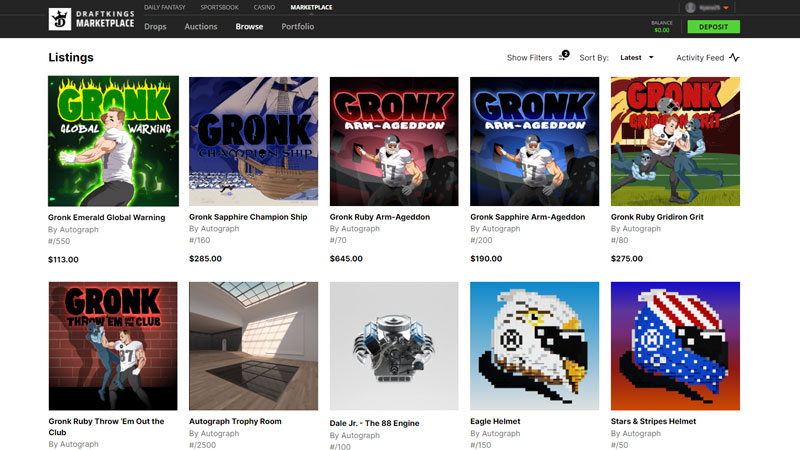Click the #/160 edition count
800x450 pixels.
point(199,240)
